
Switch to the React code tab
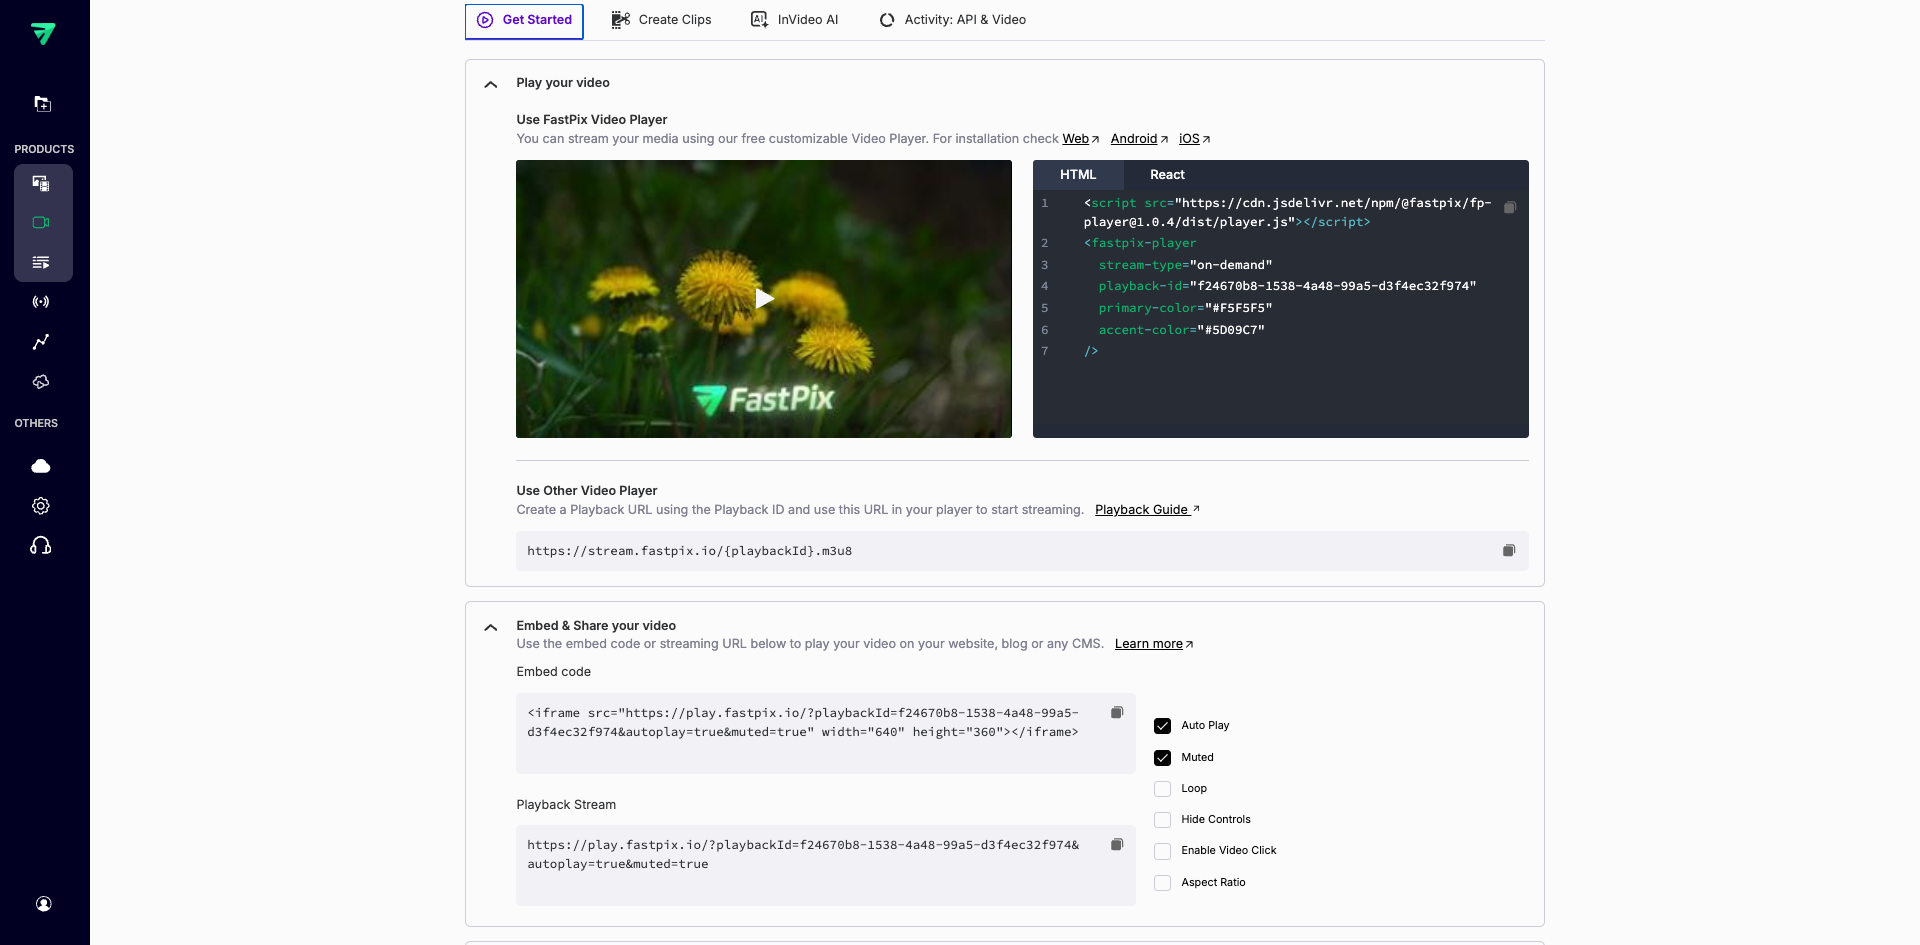(x=1167, y=175)
